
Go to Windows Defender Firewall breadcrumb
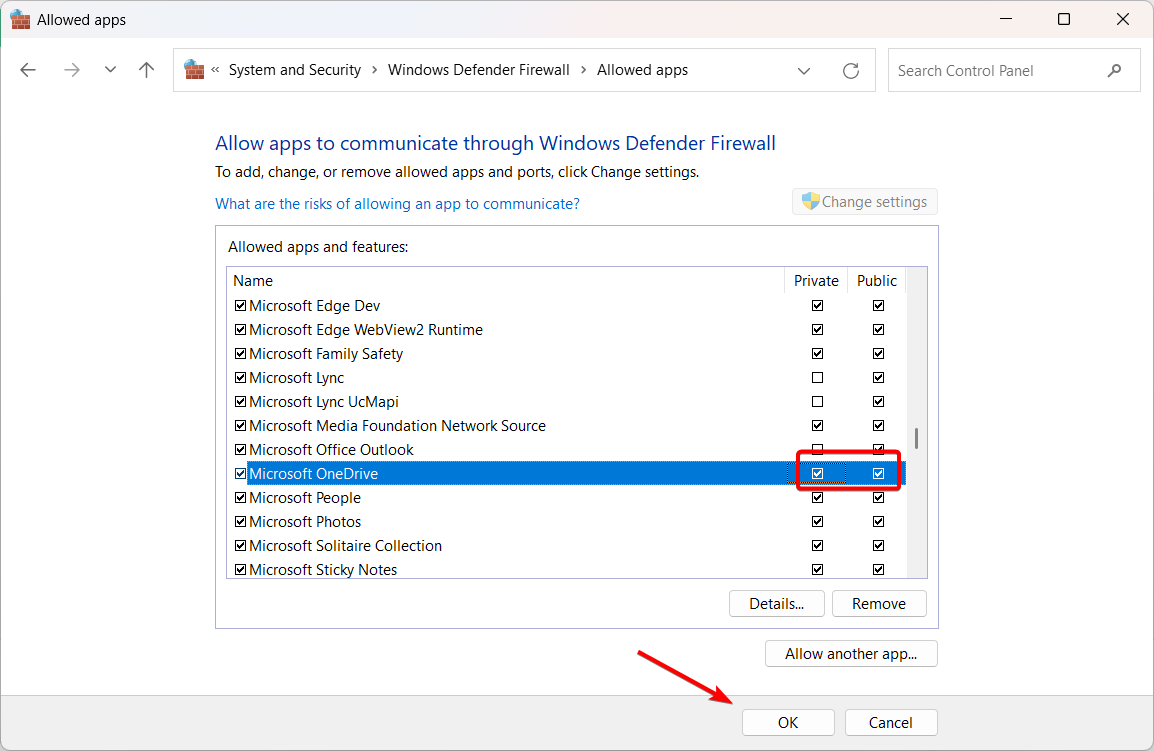click(478, 70)
